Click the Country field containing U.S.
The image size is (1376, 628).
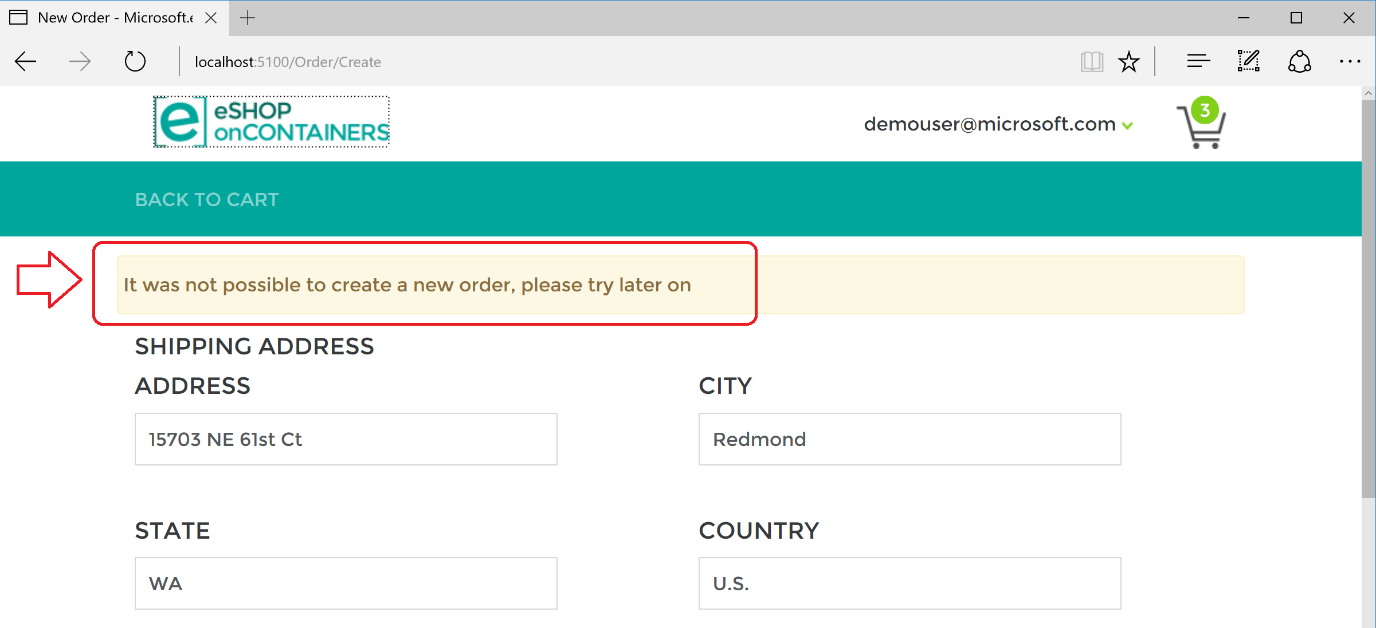pyautogui.click(x=909, y=584)
